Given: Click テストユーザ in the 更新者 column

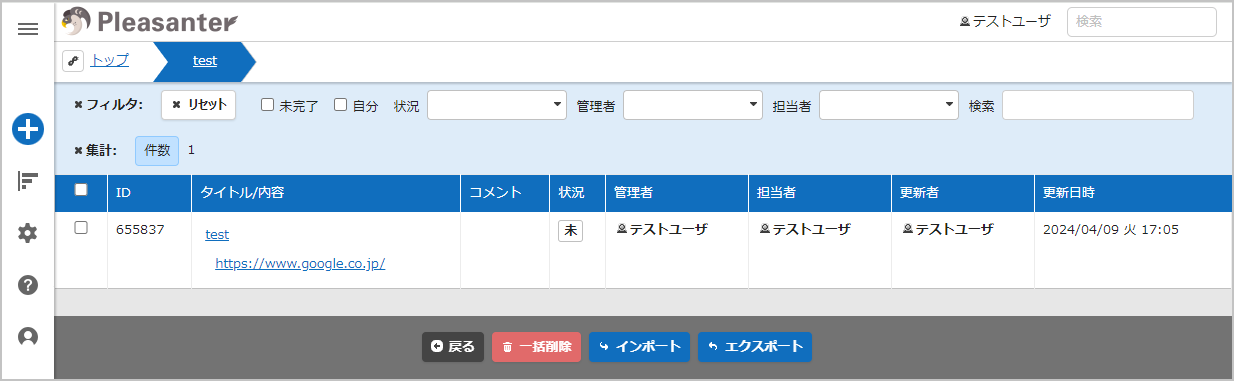Looking at the screenshot, I should point(948,229).
